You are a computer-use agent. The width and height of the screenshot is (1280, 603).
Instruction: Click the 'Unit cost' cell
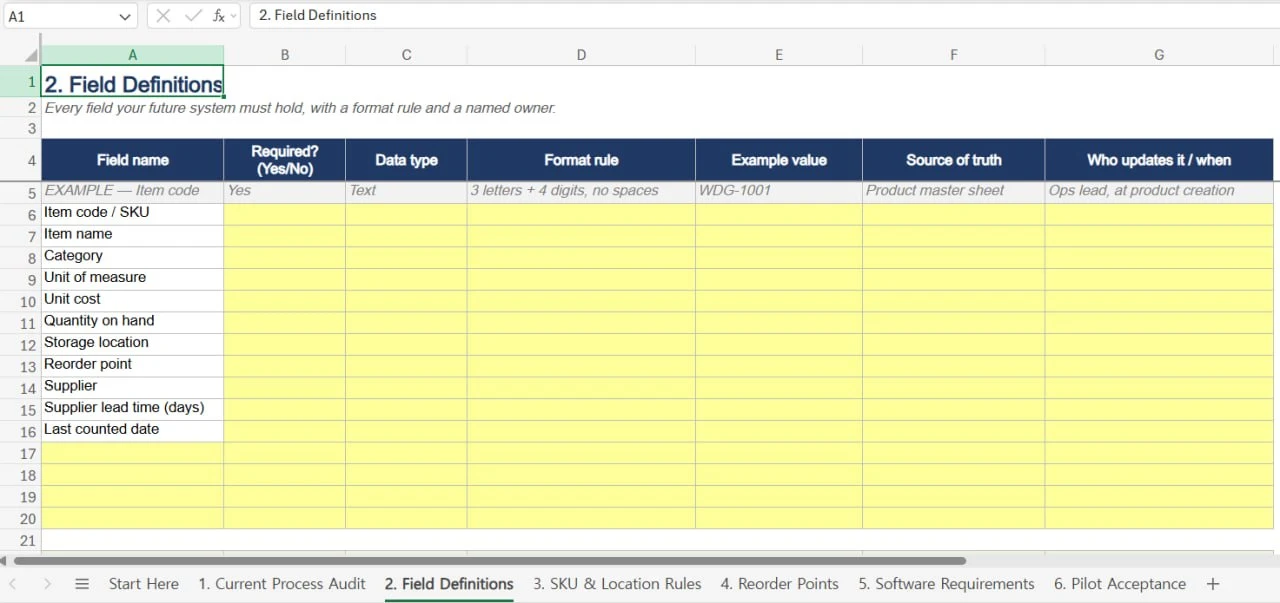tap(132, 300)
